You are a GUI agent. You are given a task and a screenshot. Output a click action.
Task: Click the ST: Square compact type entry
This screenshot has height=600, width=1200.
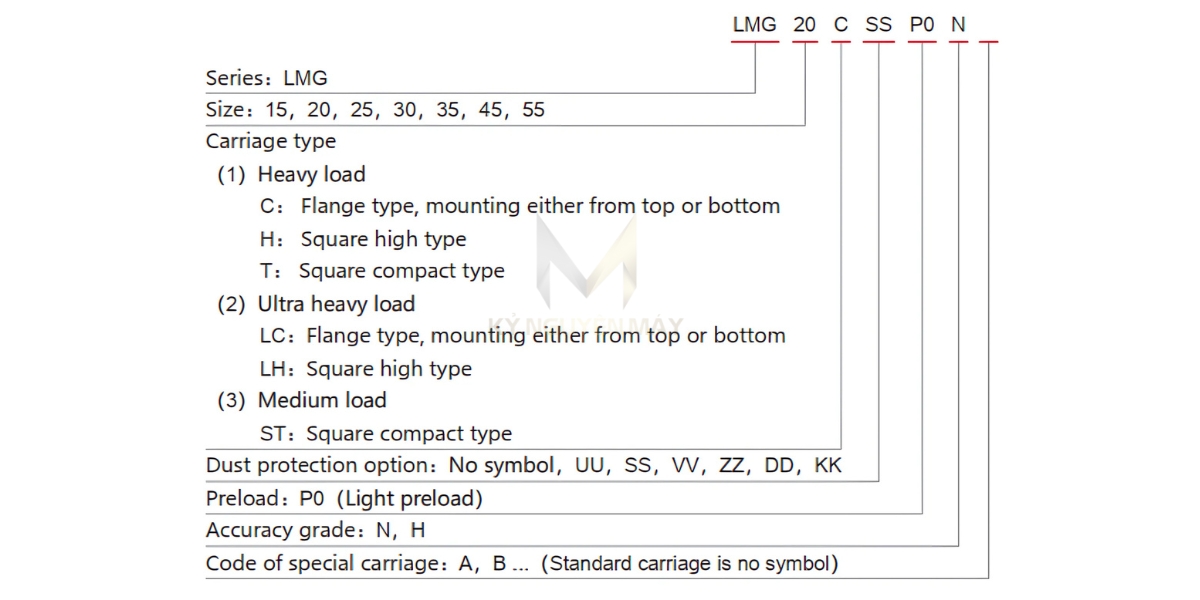[x=385, y=433]
